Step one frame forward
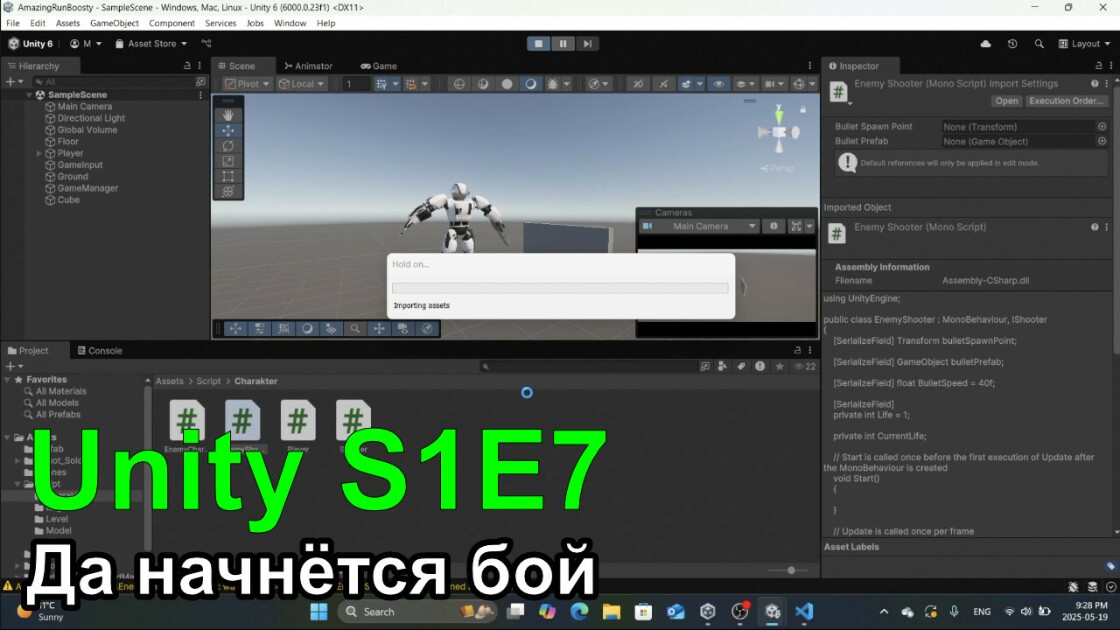 click(587, 44)
